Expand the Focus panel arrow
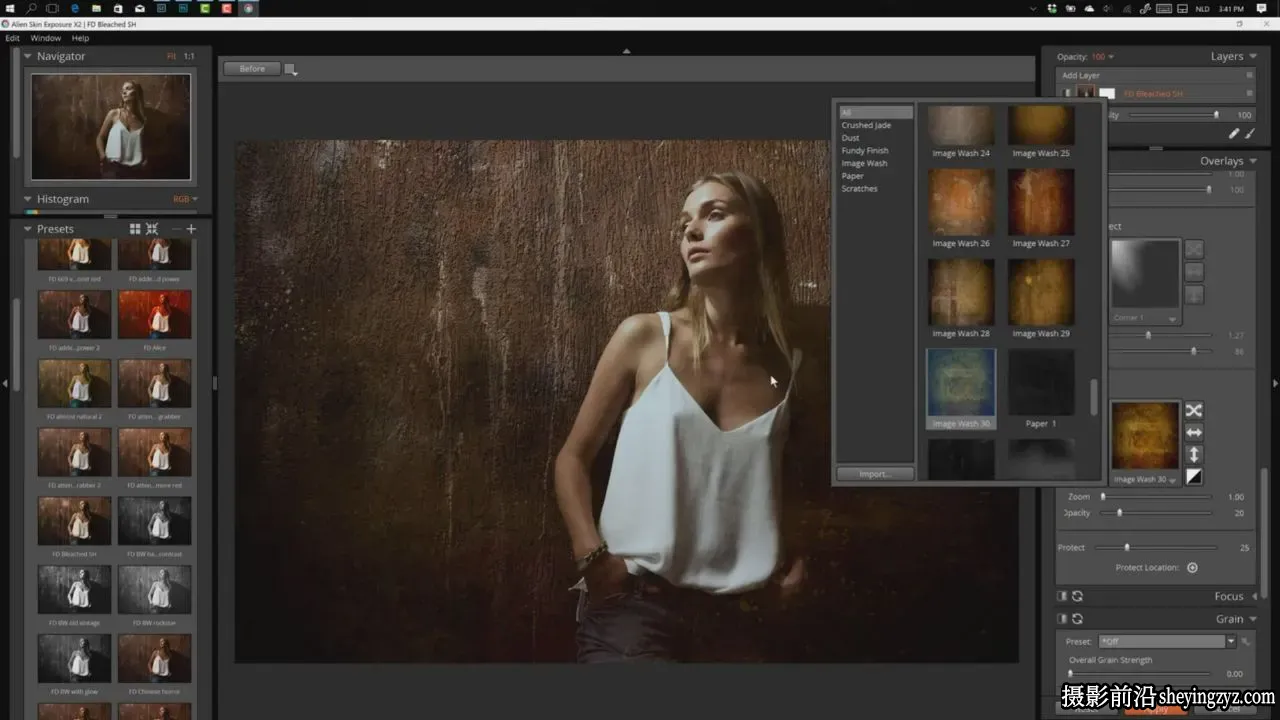 point(1253,596)
